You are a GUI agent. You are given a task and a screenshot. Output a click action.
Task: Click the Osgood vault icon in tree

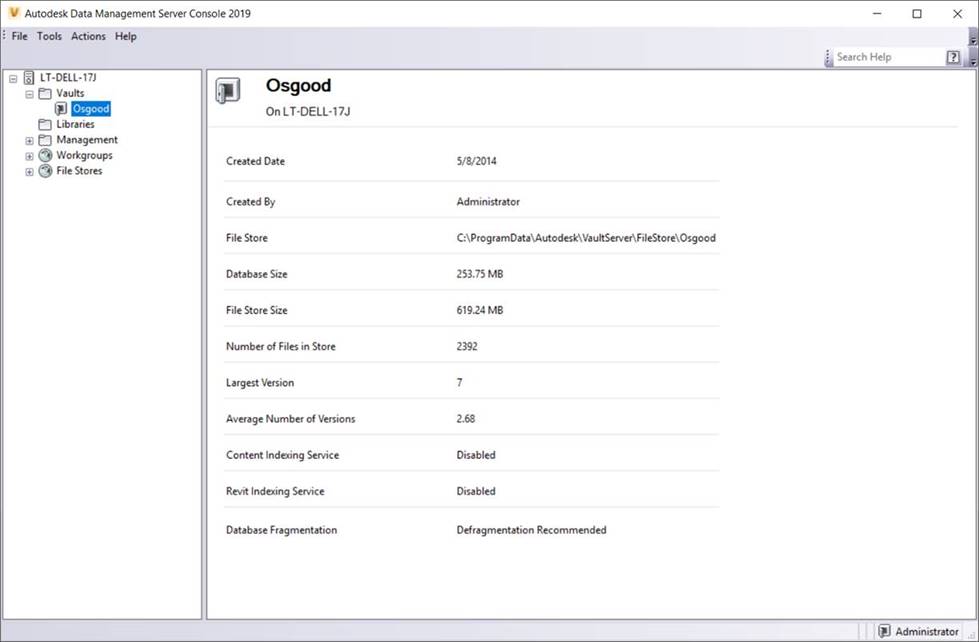(61, 109)
